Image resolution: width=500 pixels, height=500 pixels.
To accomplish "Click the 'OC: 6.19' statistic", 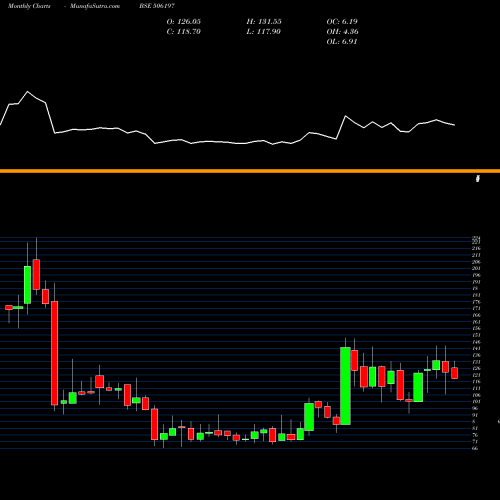I will (x=342, y=22).
